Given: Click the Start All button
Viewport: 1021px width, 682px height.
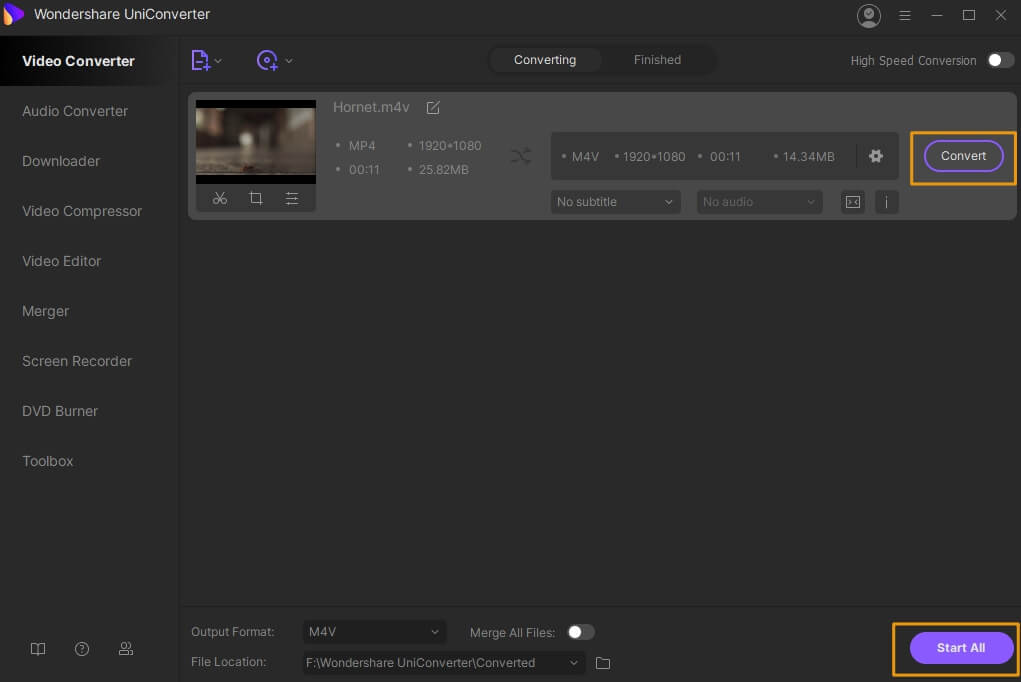Looking at the screenshot, I should [960, 648].
